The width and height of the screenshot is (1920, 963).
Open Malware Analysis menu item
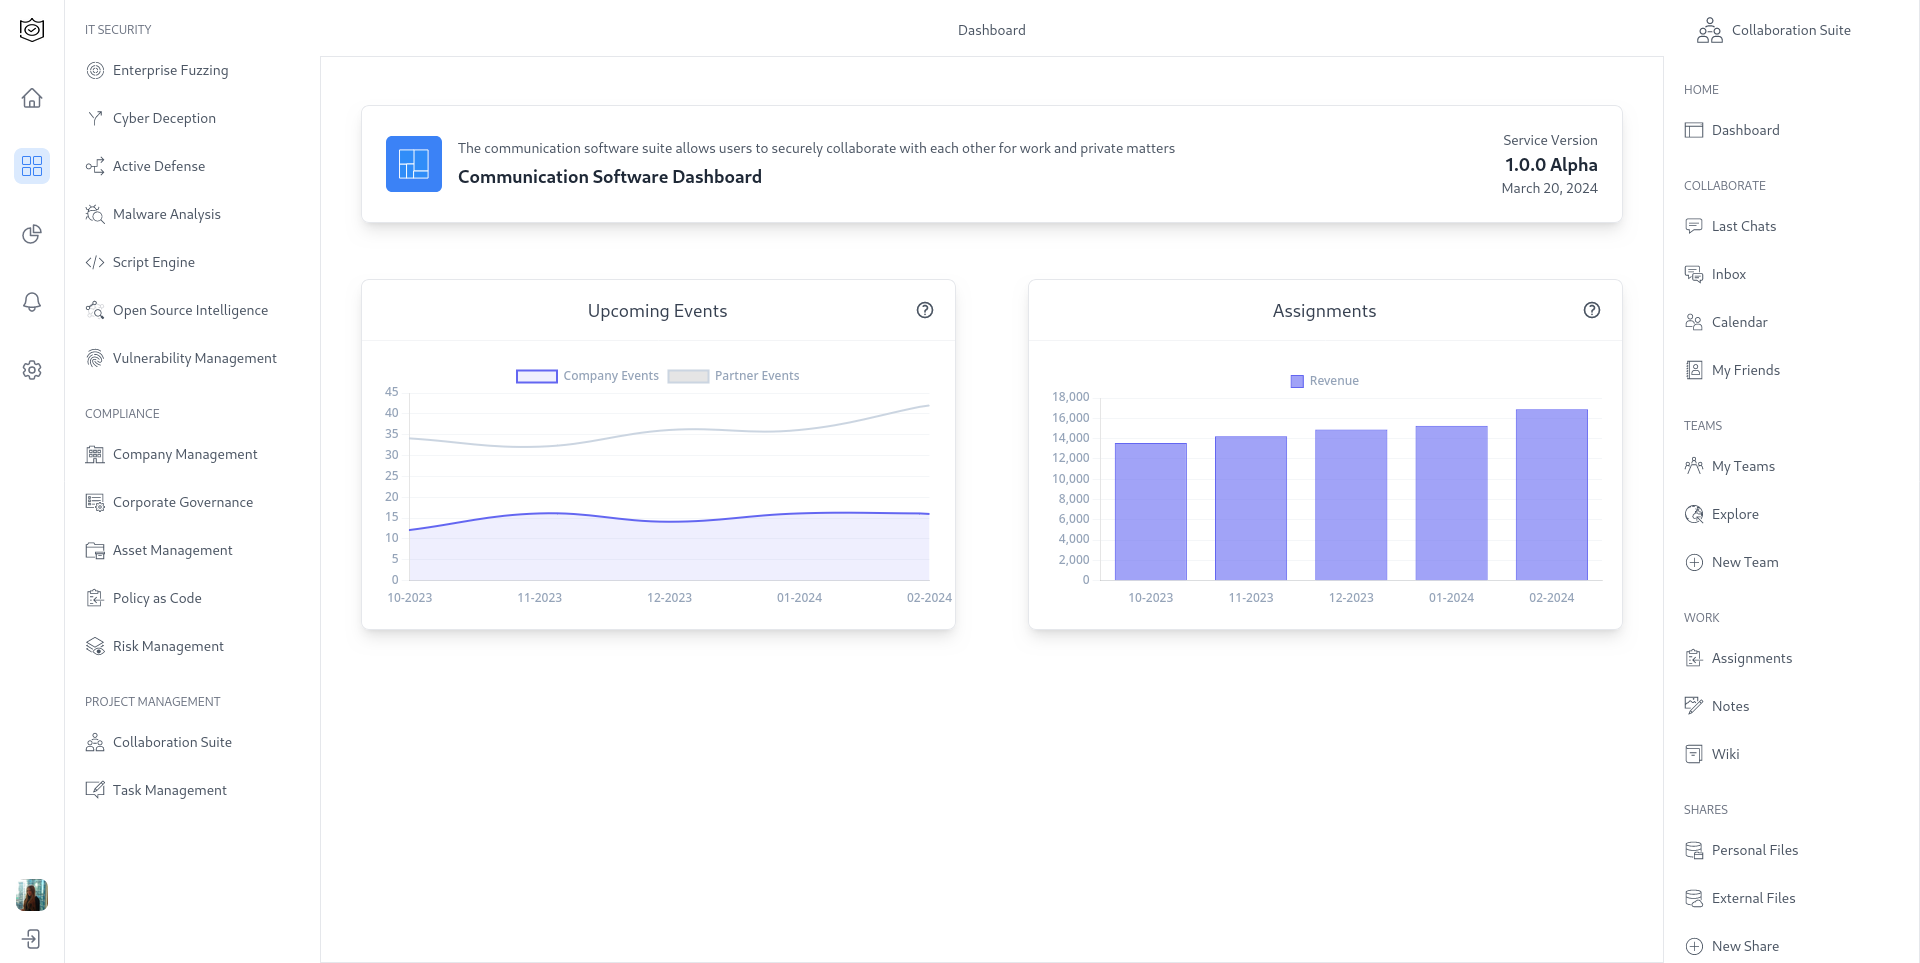(166, 214)
